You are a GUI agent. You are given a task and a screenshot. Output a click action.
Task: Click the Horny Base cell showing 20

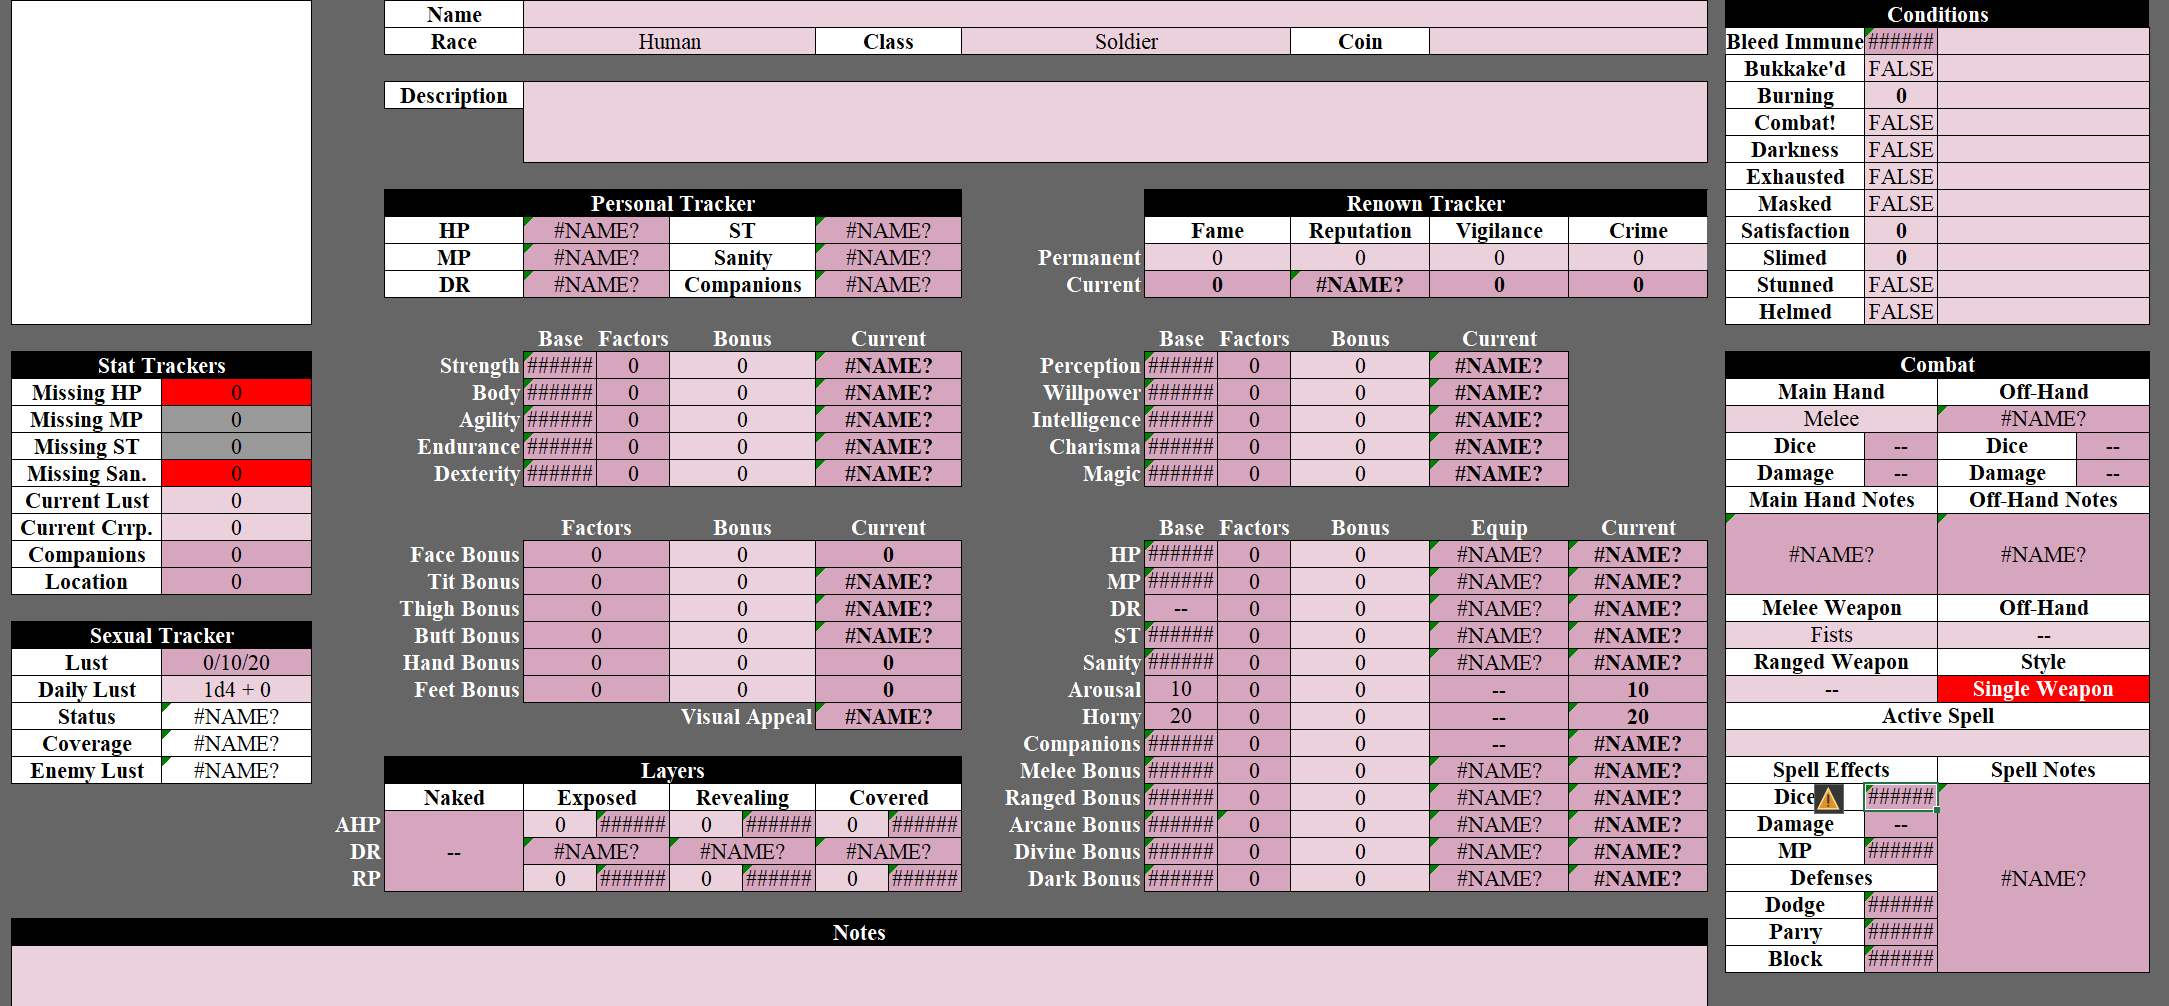1181,716
